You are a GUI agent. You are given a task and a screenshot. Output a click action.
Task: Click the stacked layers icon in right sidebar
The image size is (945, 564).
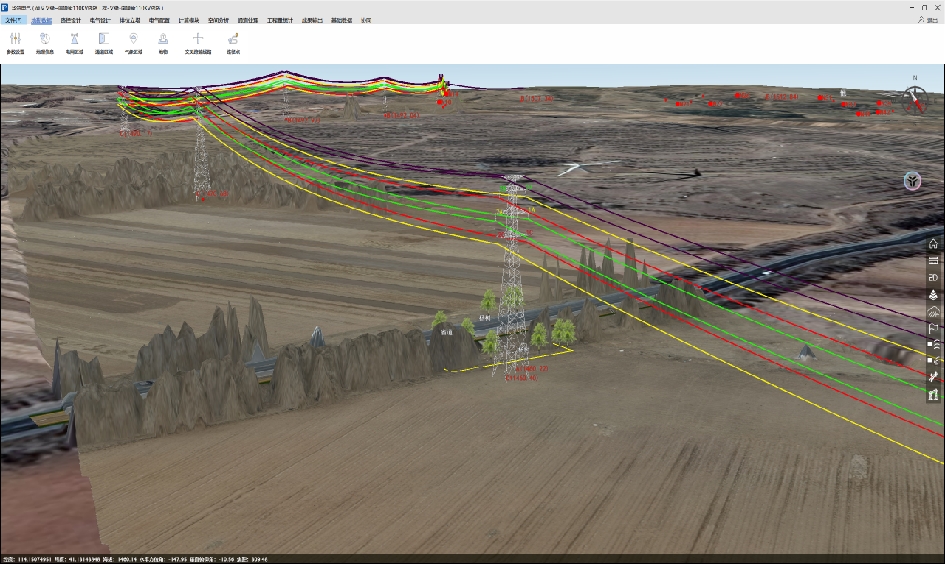[x=933, y=294]
